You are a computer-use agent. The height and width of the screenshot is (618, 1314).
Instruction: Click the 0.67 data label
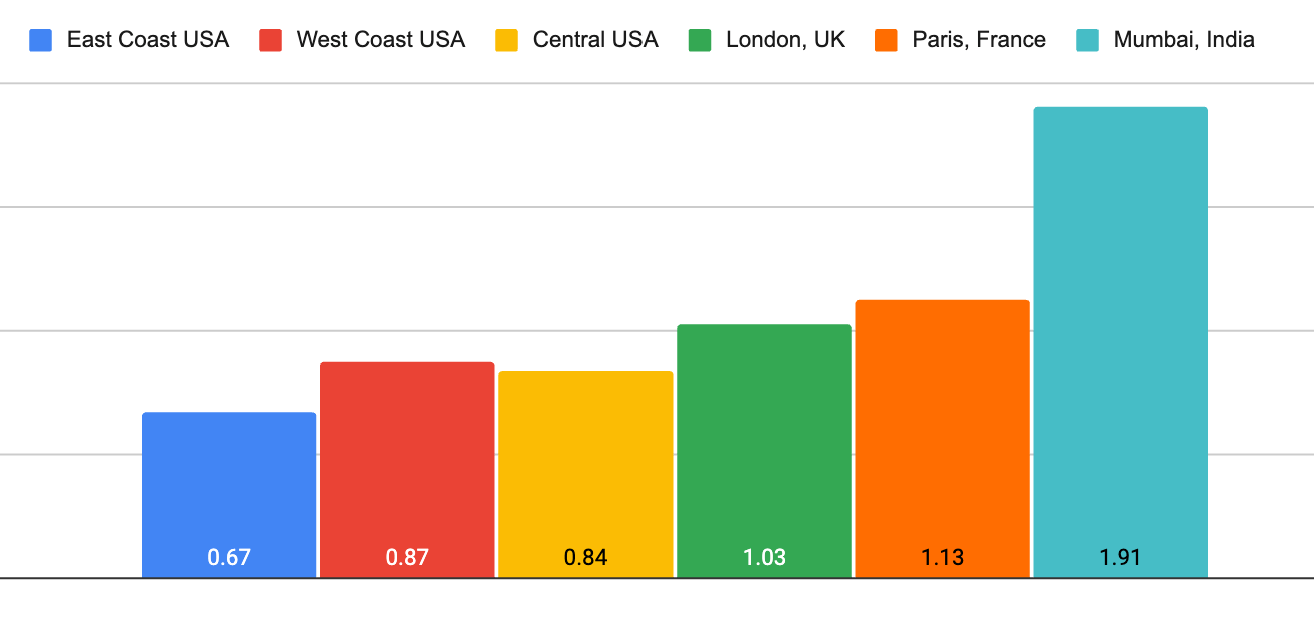point(229,558)
